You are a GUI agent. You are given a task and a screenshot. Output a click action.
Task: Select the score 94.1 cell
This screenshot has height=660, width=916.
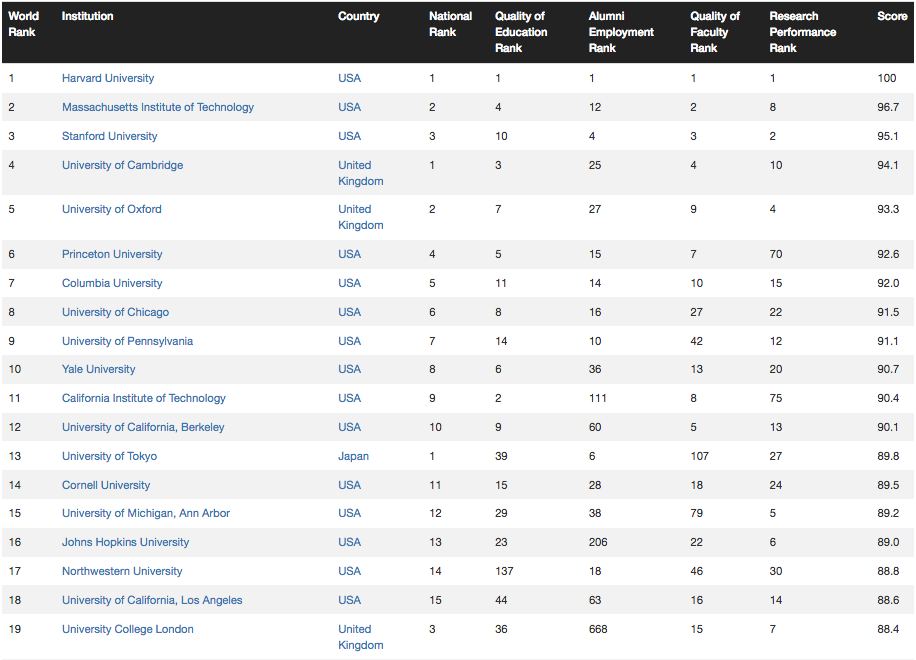pos(888,165)
